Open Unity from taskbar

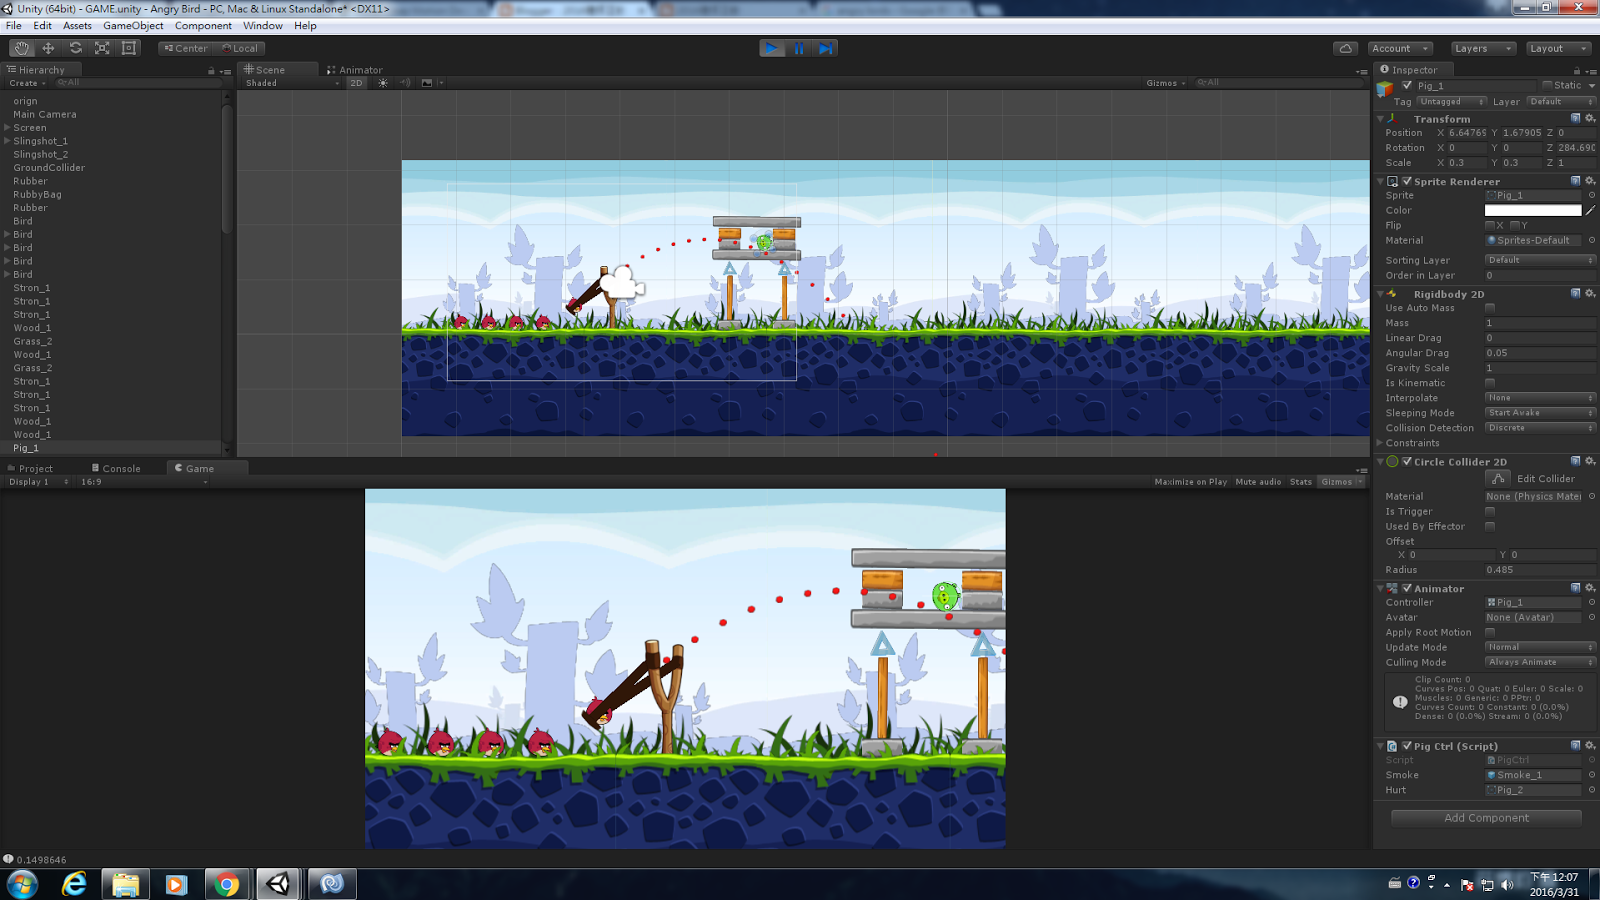tap(278, 884)
